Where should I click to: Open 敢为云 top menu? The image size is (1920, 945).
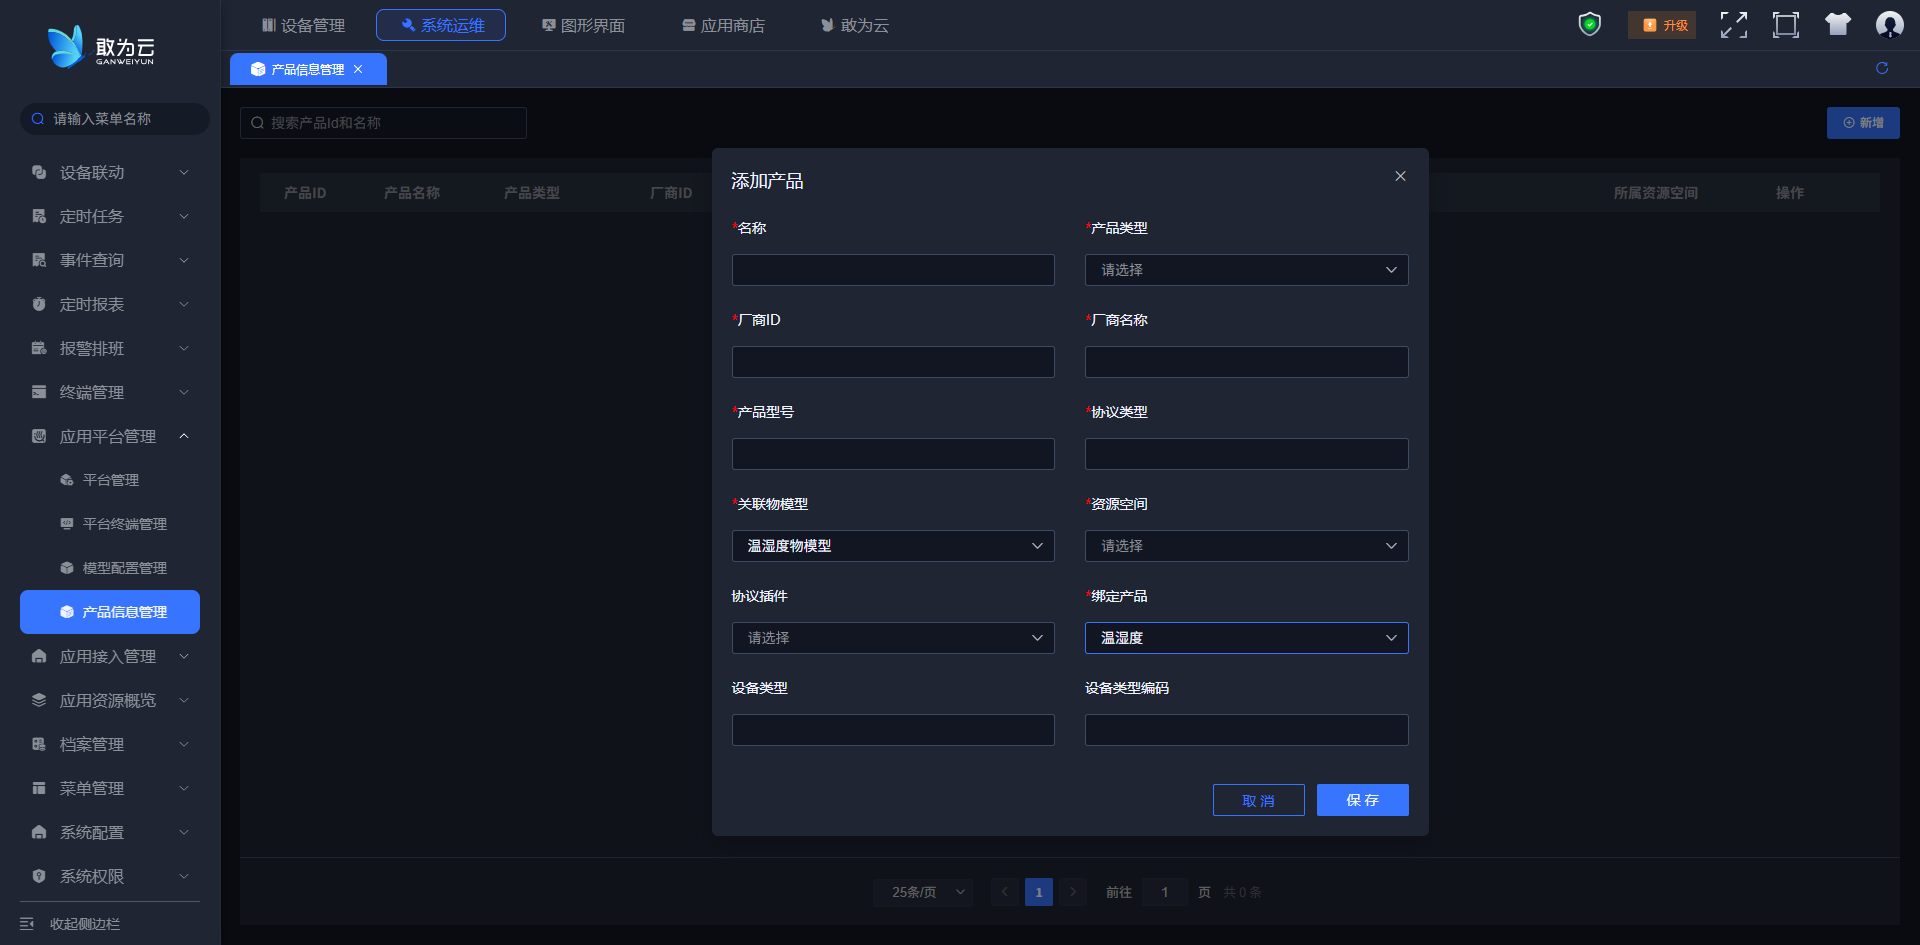coord(855,25)
